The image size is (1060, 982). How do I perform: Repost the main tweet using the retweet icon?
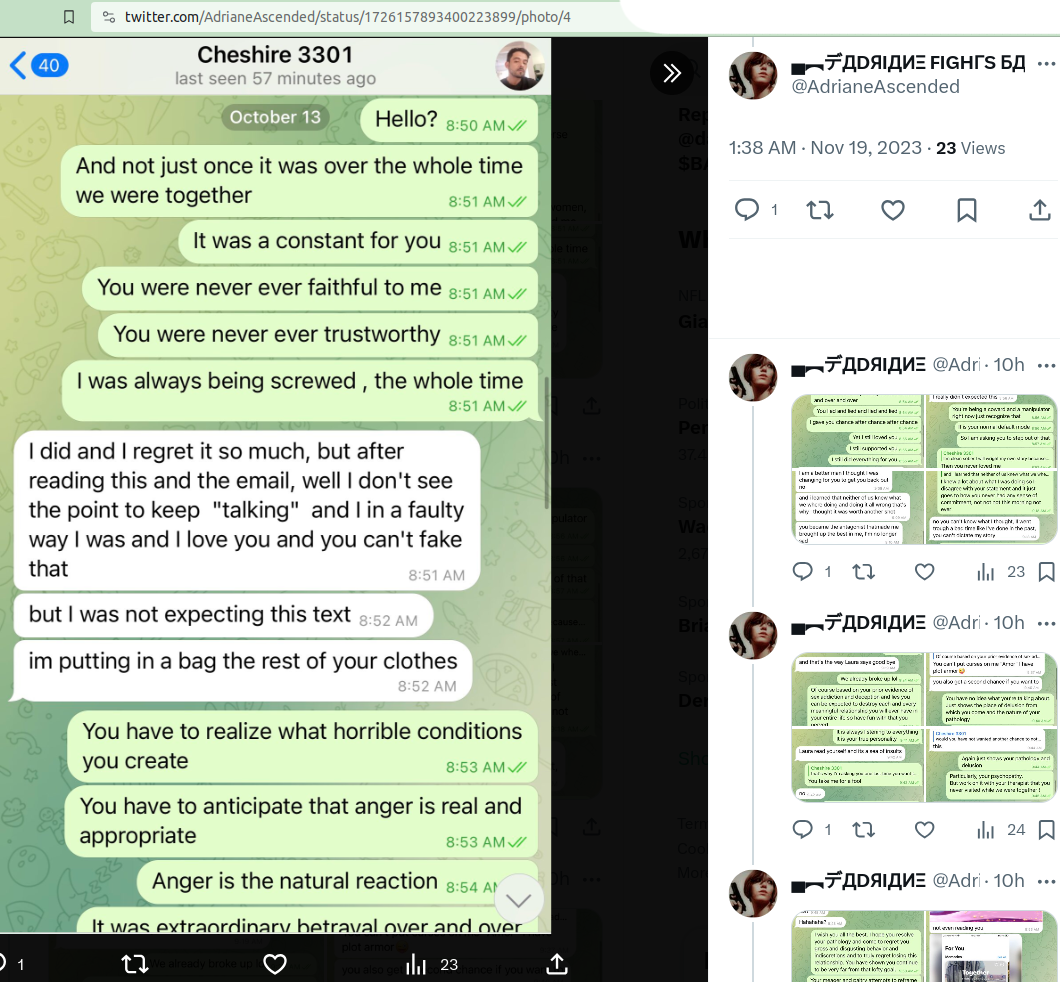[x=820, y=210]
